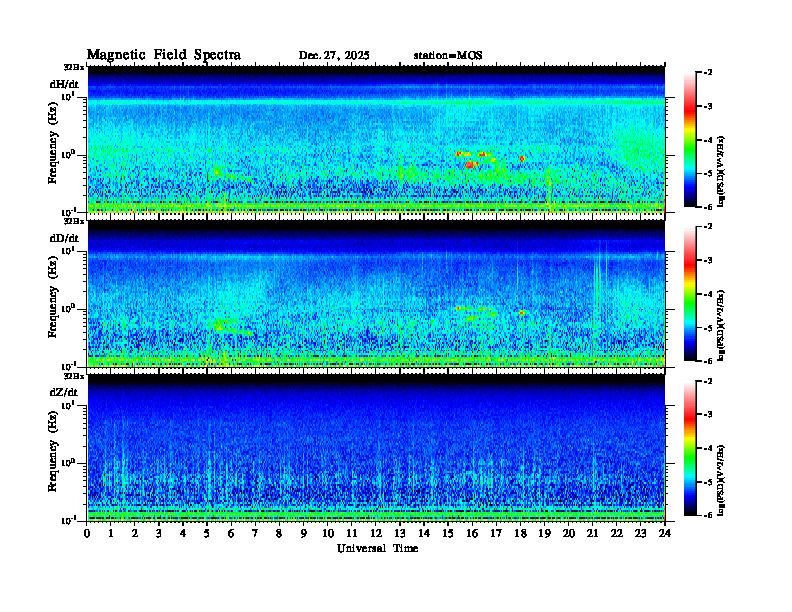Screen dimensions: 792x612
Task: Click the 'Universal Time' axis title
Action: (377, 548)
